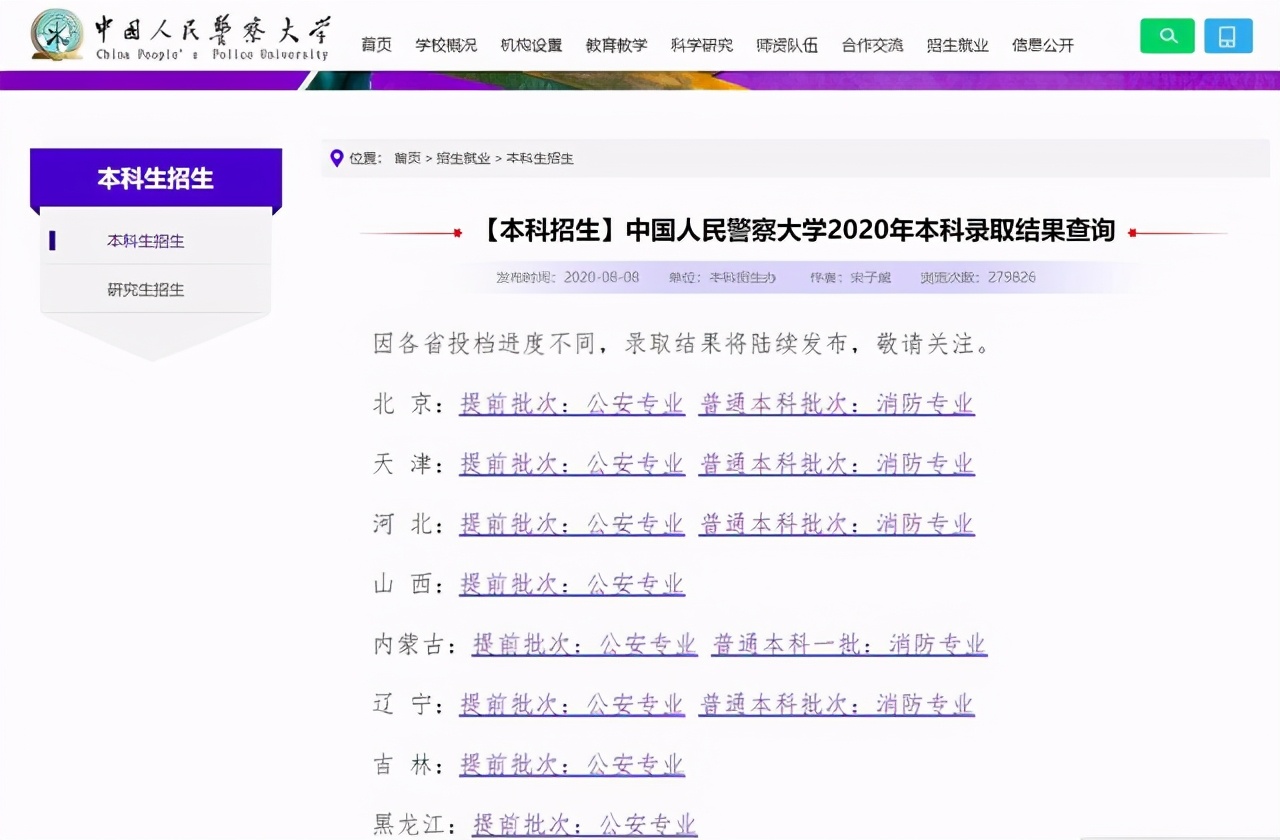The height and width of the screenshot is (840, 1280).
Task: Click the purple location pin in the breadcrumb
Action: tap(337, 158)
